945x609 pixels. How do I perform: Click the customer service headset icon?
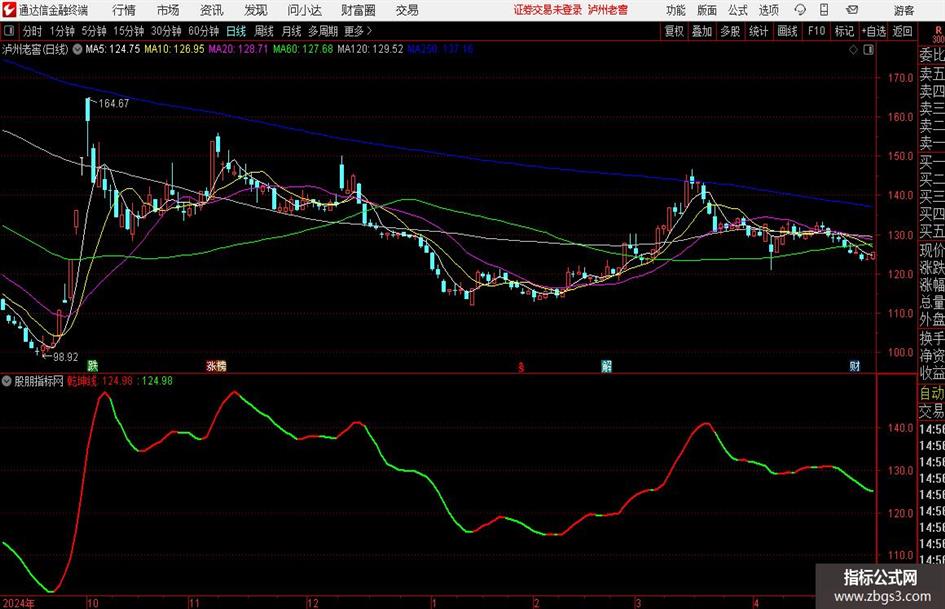800,10
